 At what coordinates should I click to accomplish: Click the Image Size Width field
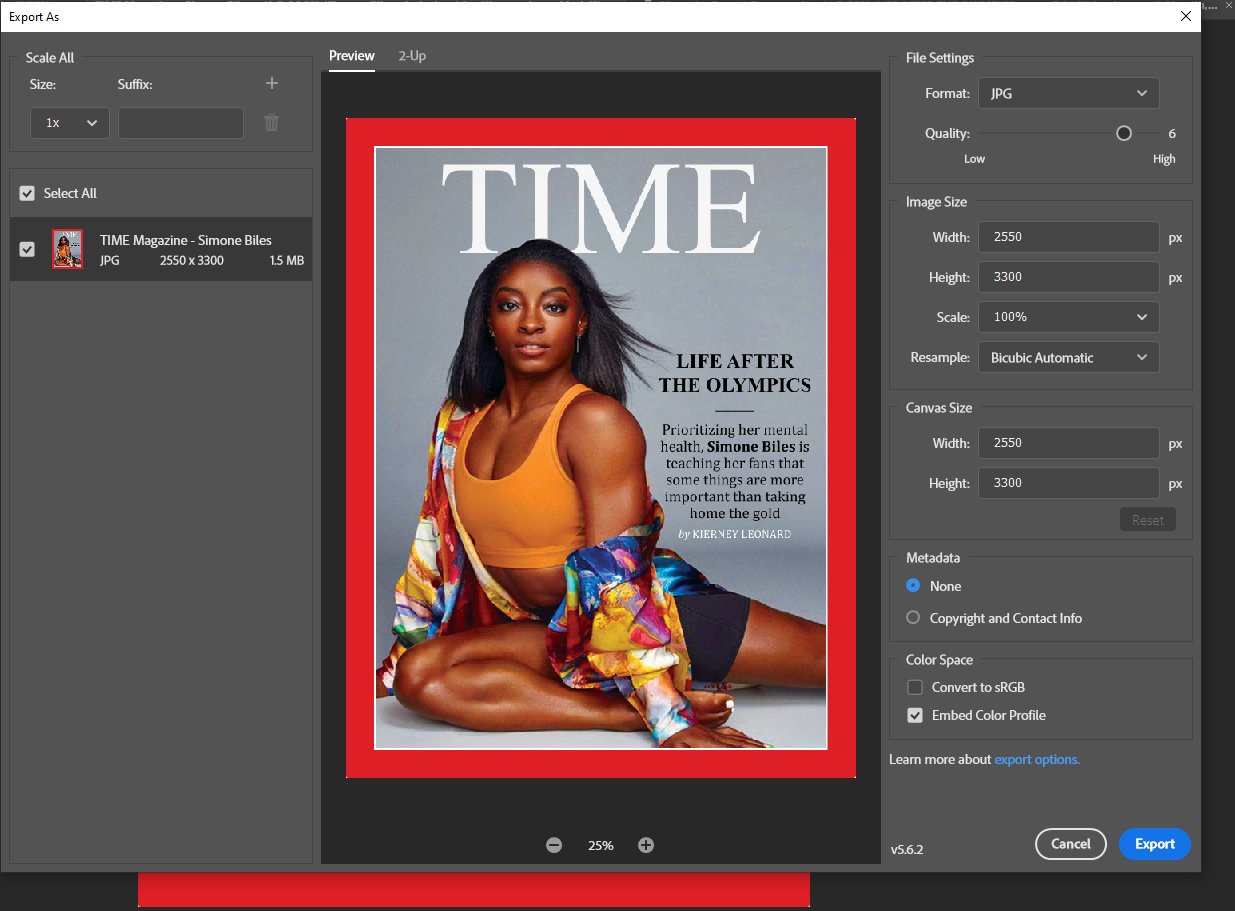coord(1069,237)
